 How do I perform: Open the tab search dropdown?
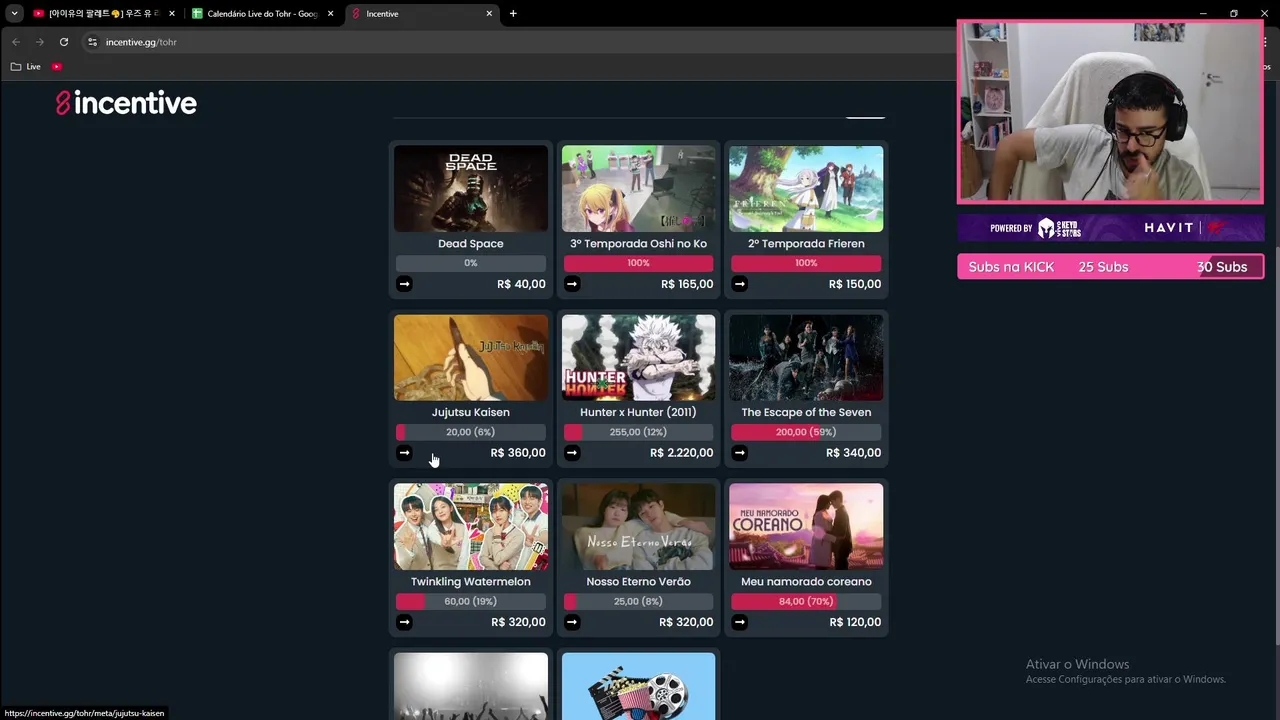(x=14, y=14)
